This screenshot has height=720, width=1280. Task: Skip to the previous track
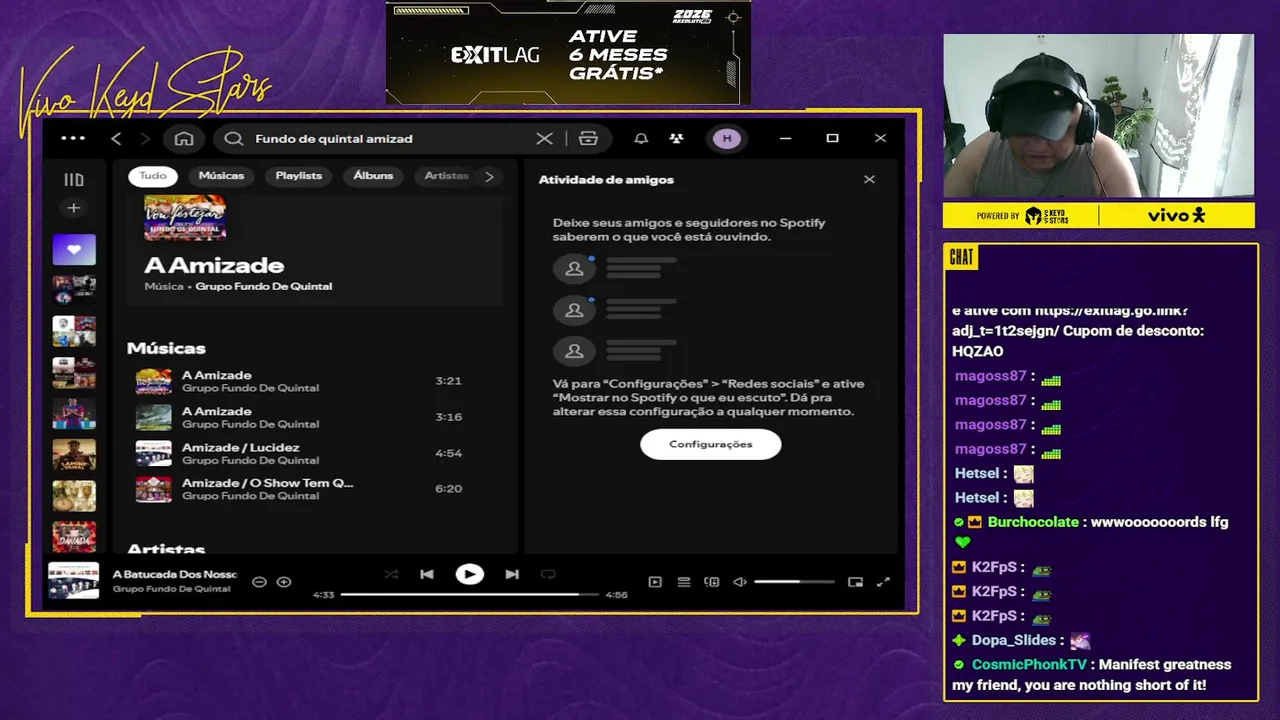coord(427,574)
